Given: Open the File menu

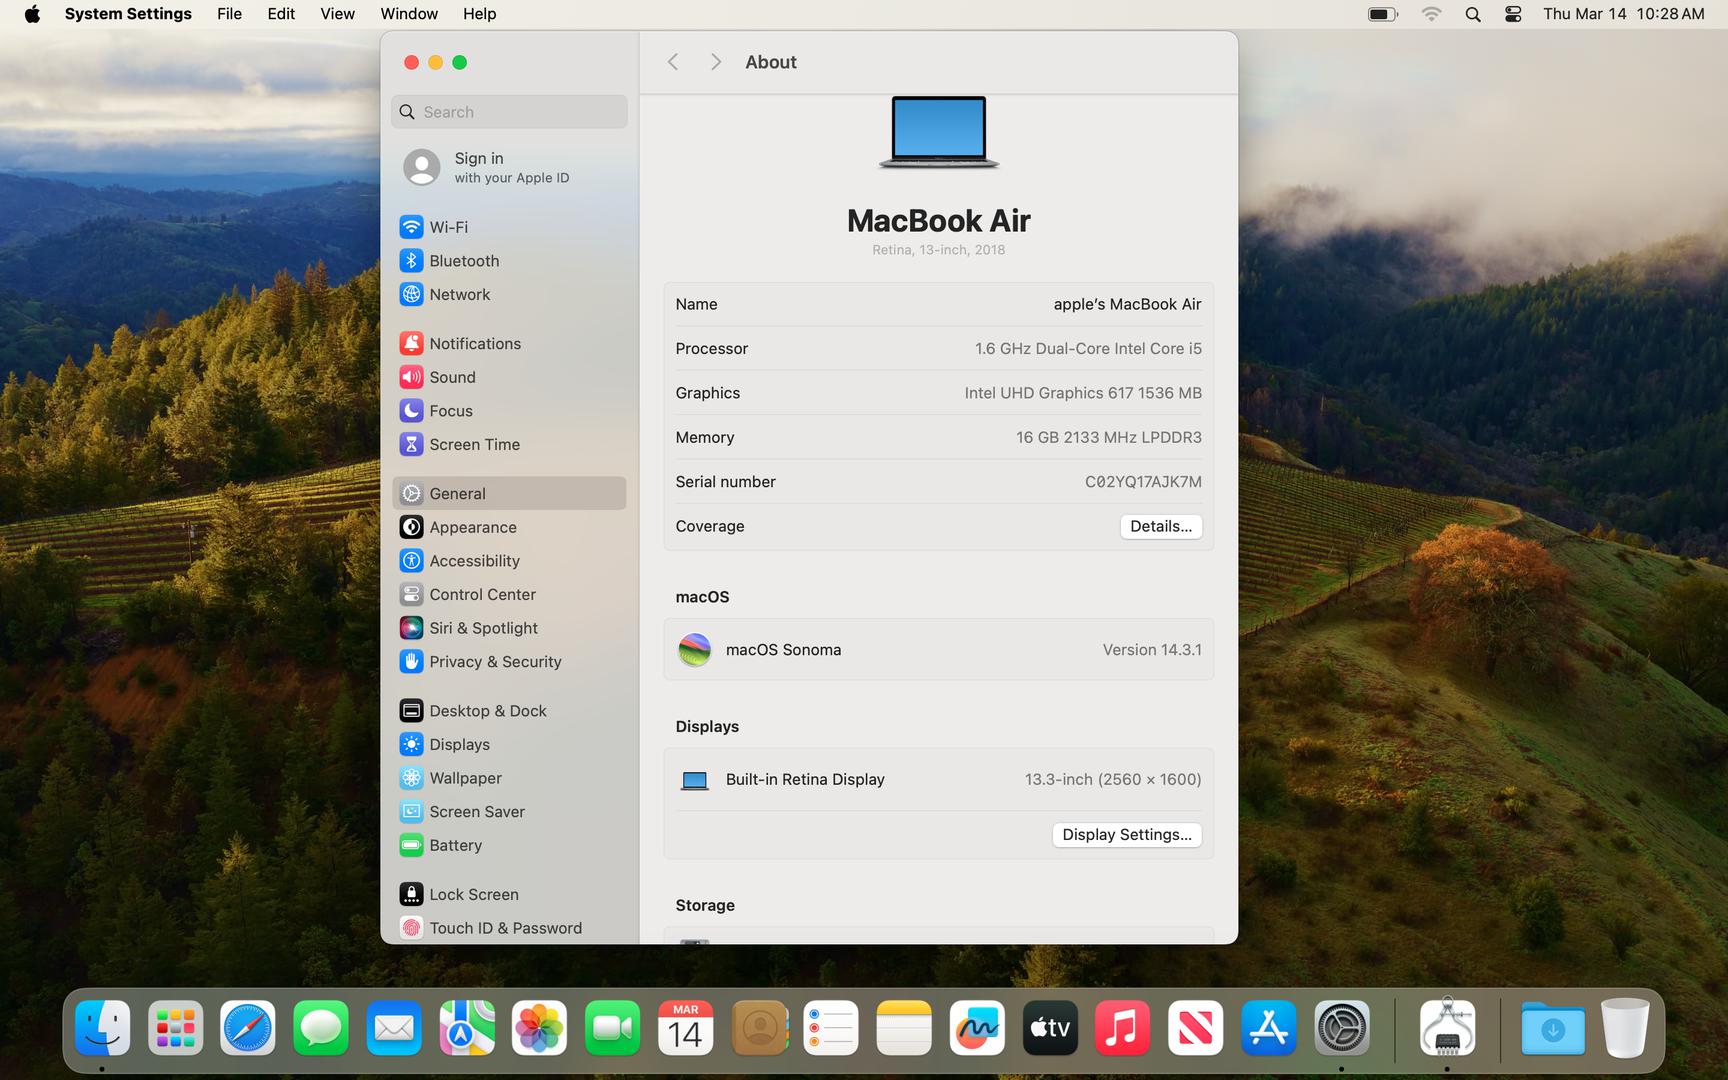Looking at the screenshot, I should 230,14.
